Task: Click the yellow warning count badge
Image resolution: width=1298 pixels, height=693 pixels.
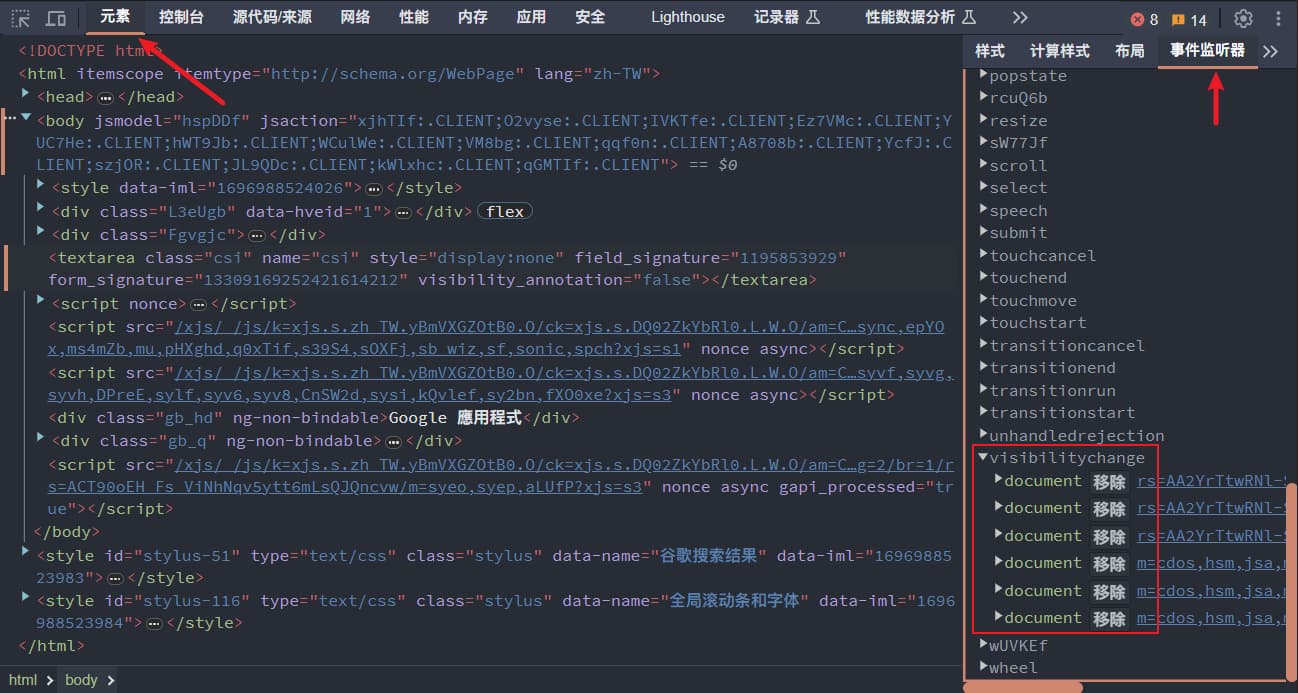Action: (1189, 19)
